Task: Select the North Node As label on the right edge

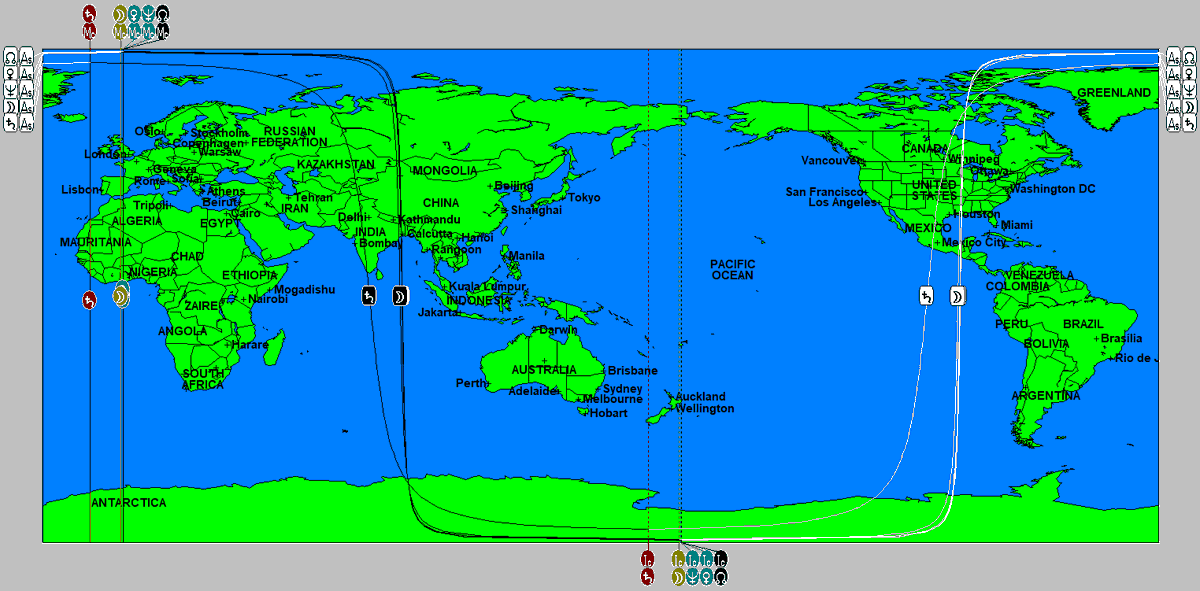Action: [x=1181, y=56]
